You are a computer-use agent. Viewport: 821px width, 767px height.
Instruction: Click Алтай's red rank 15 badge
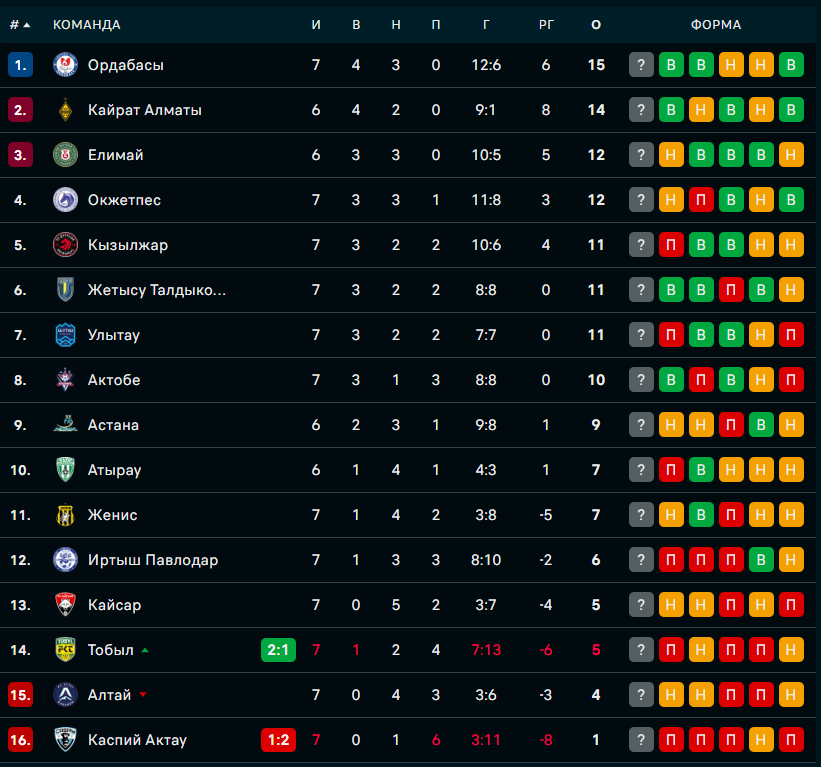(21, 695)
